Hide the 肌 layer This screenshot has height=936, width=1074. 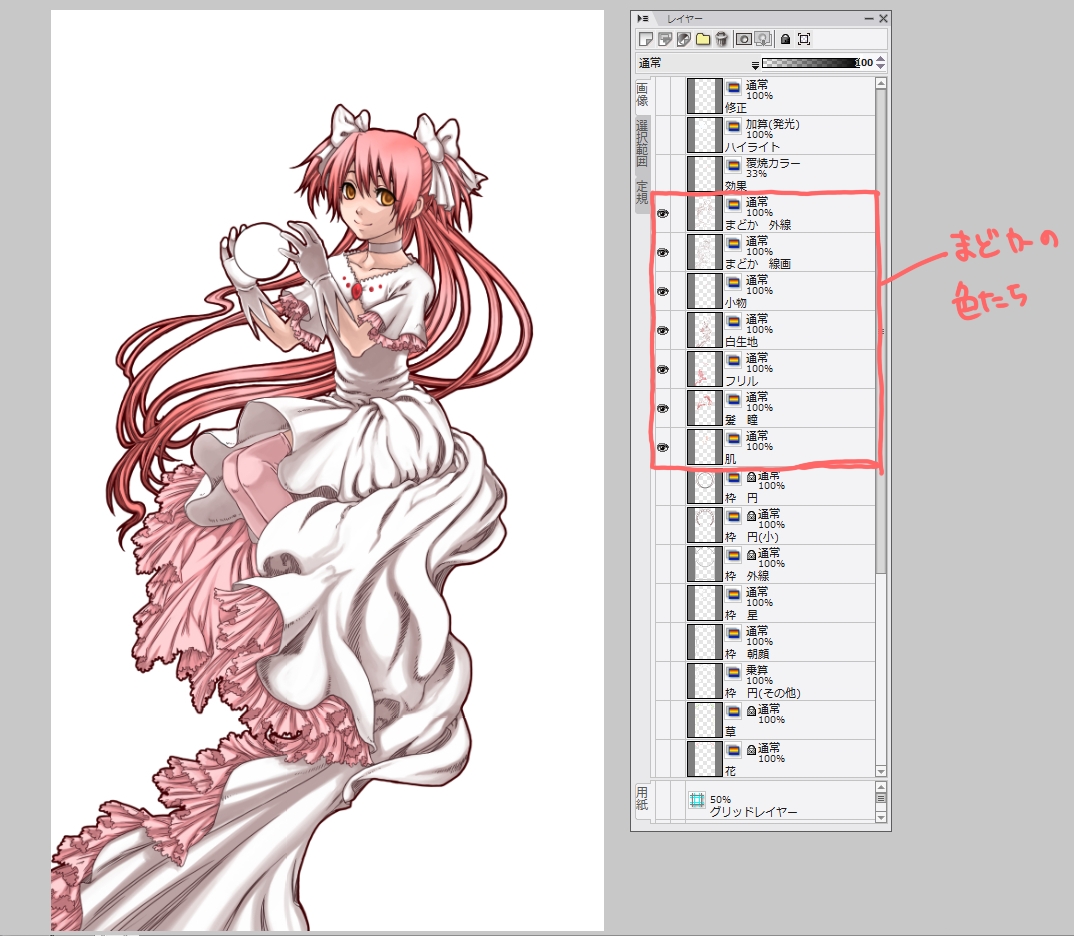pos(662,448)
